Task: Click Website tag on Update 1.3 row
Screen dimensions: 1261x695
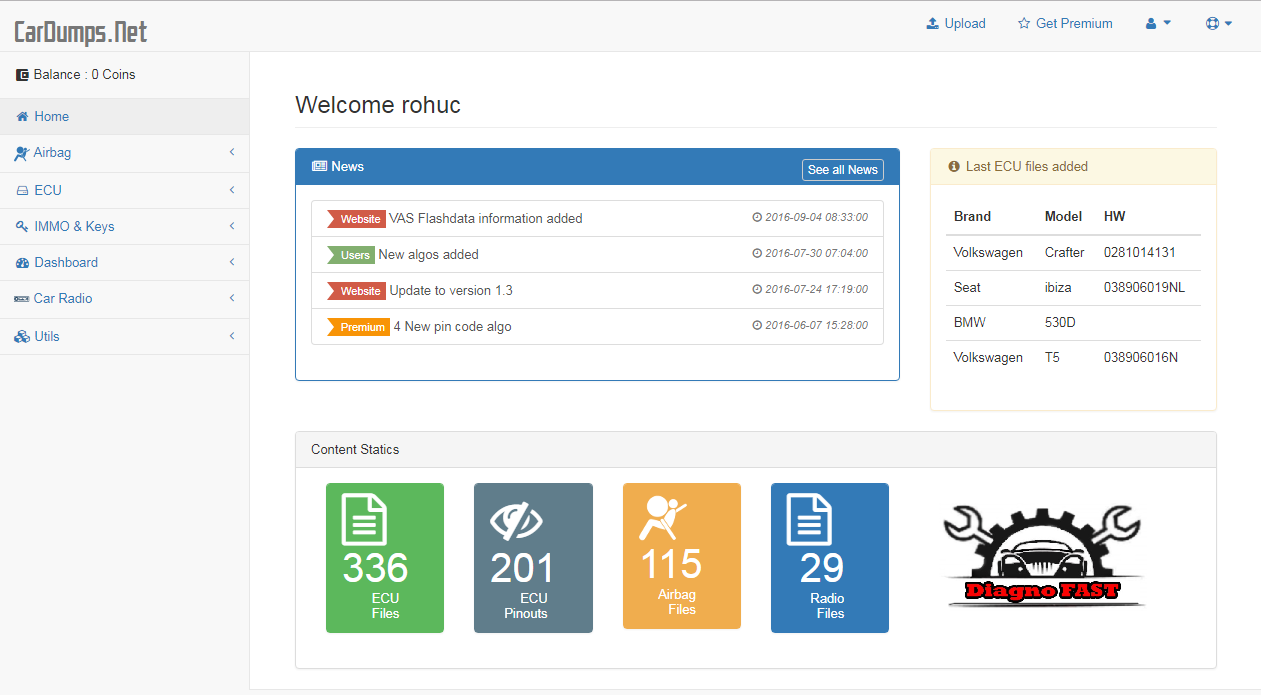Action: 356,291
